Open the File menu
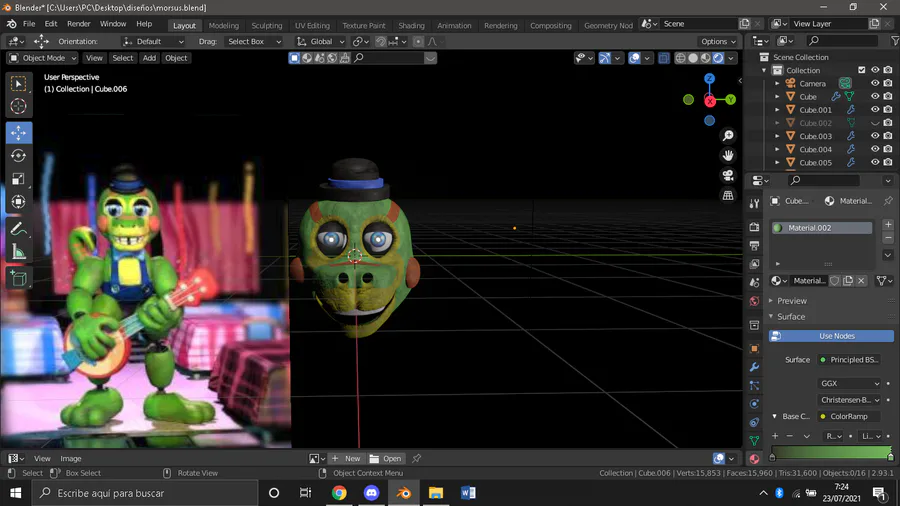Screen dimensions: 900x506 click(x=29, y=24)
